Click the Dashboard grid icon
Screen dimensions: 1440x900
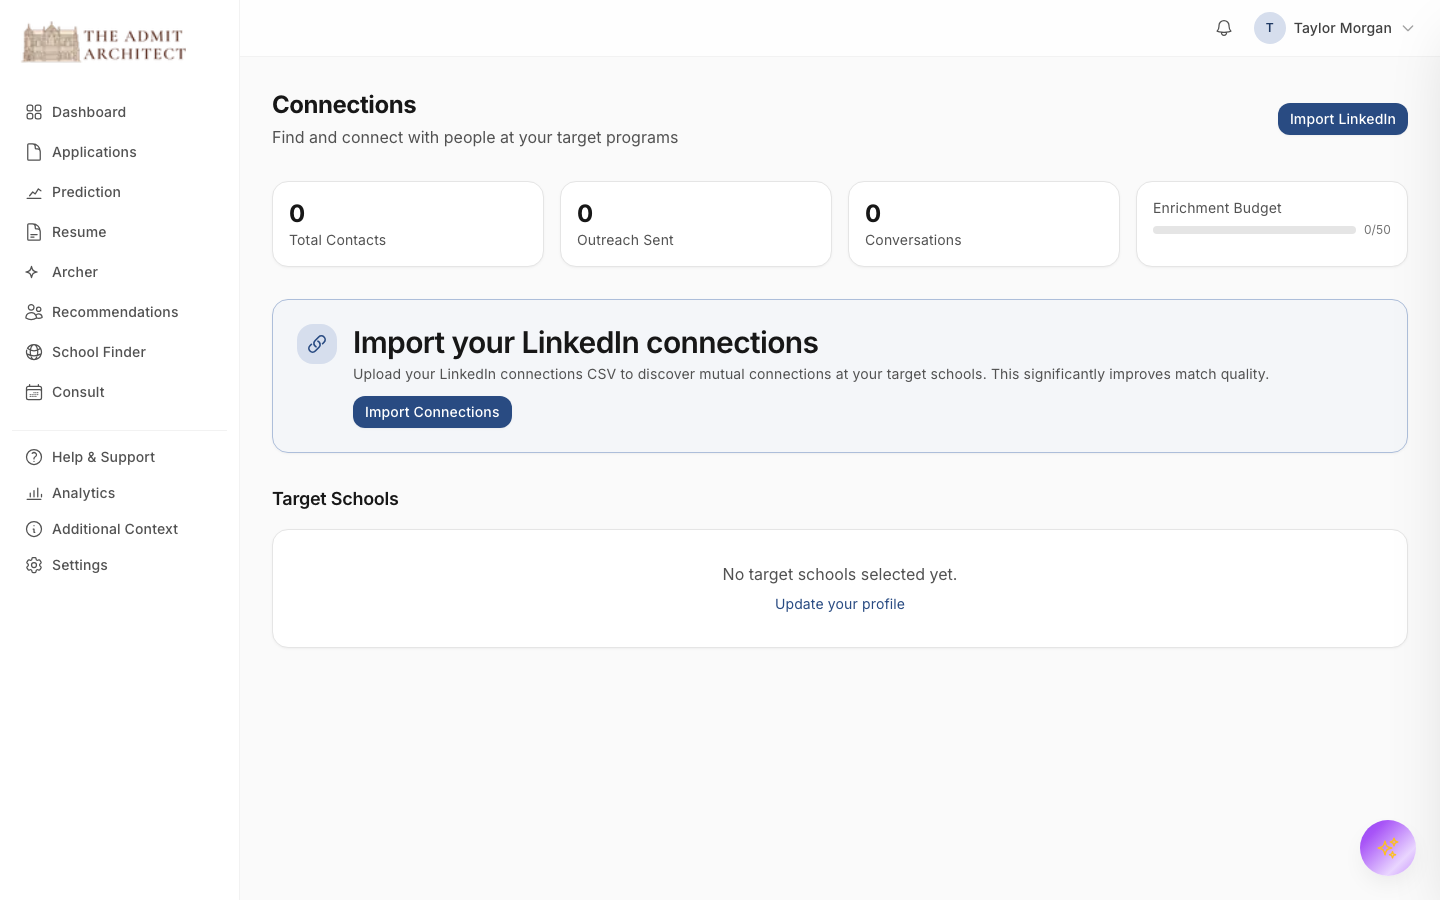[x=34, y=112]
